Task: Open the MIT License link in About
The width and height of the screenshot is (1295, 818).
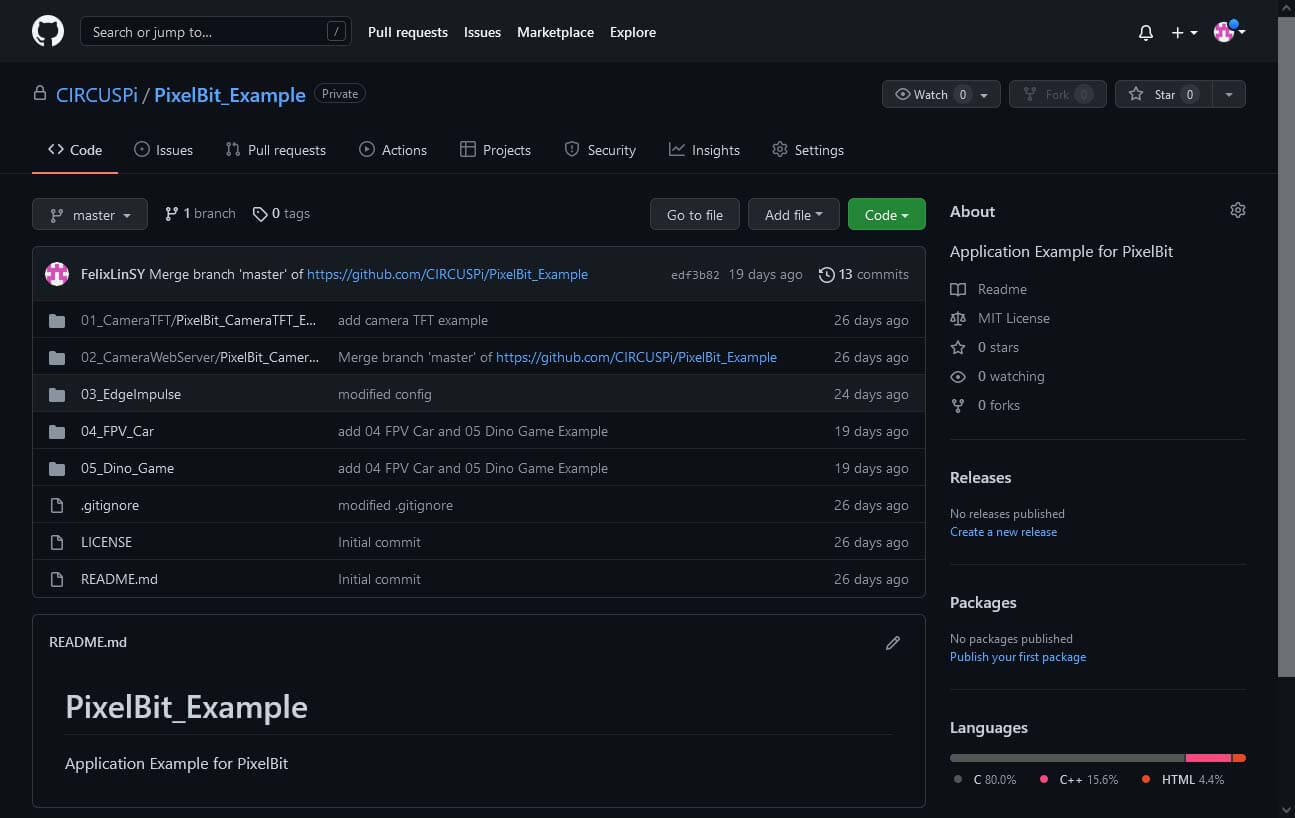Action: click(1000, 318)
